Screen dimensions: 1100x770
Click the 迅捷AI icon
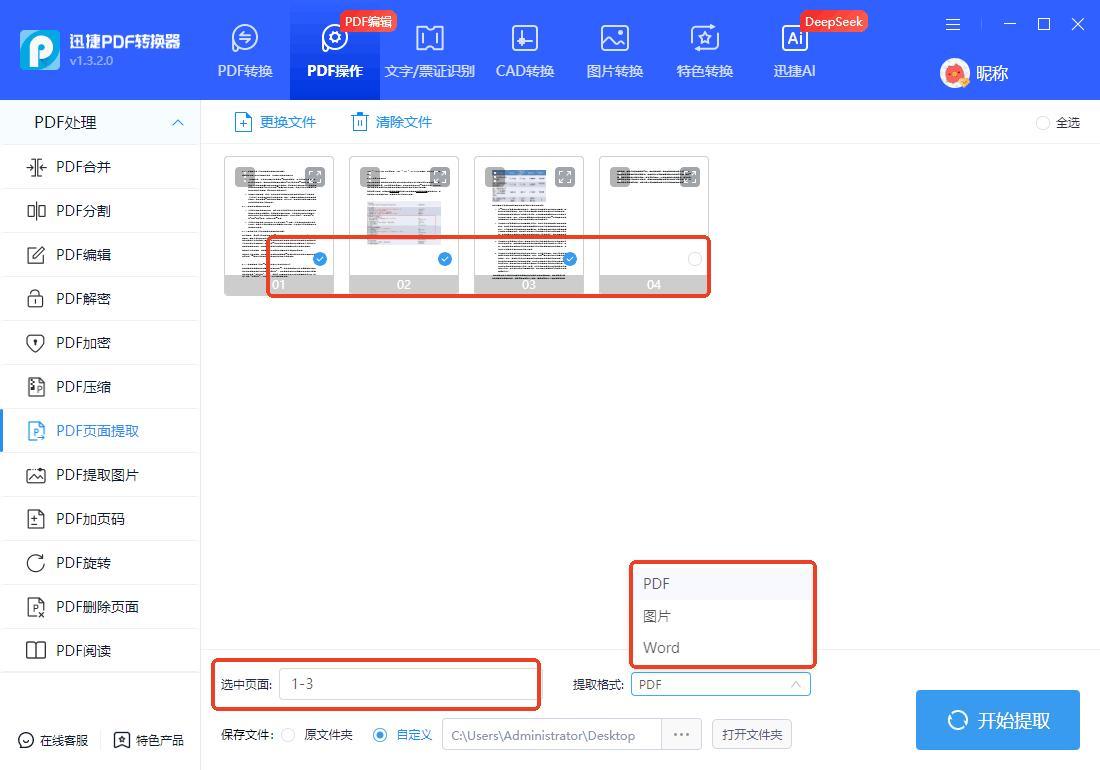[794, 39]
